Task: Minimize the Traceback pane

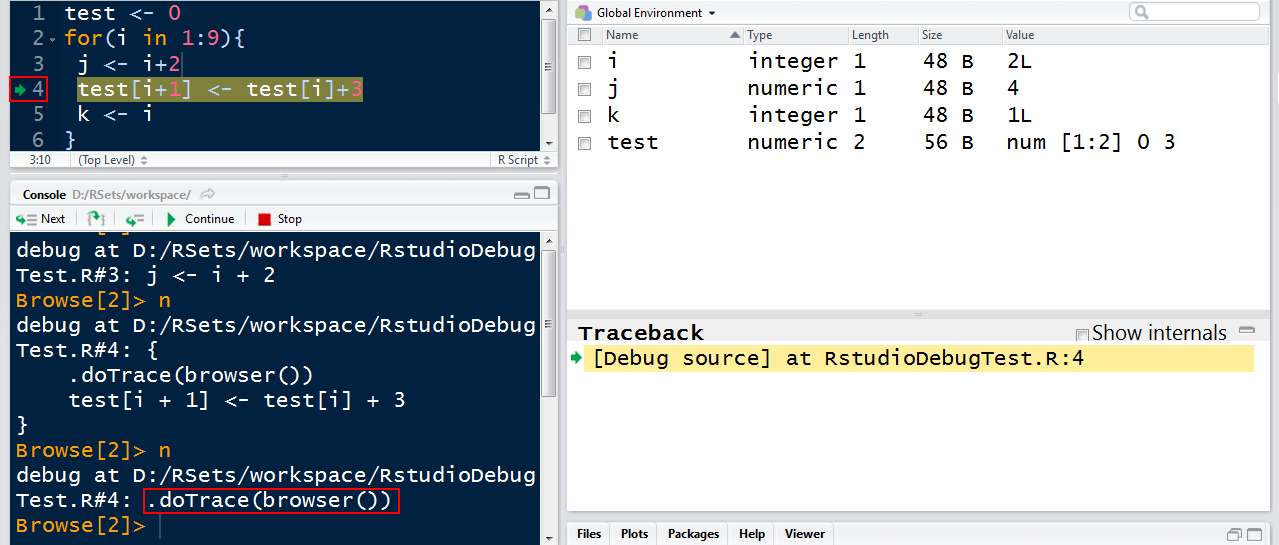Action: (1246, 330)
